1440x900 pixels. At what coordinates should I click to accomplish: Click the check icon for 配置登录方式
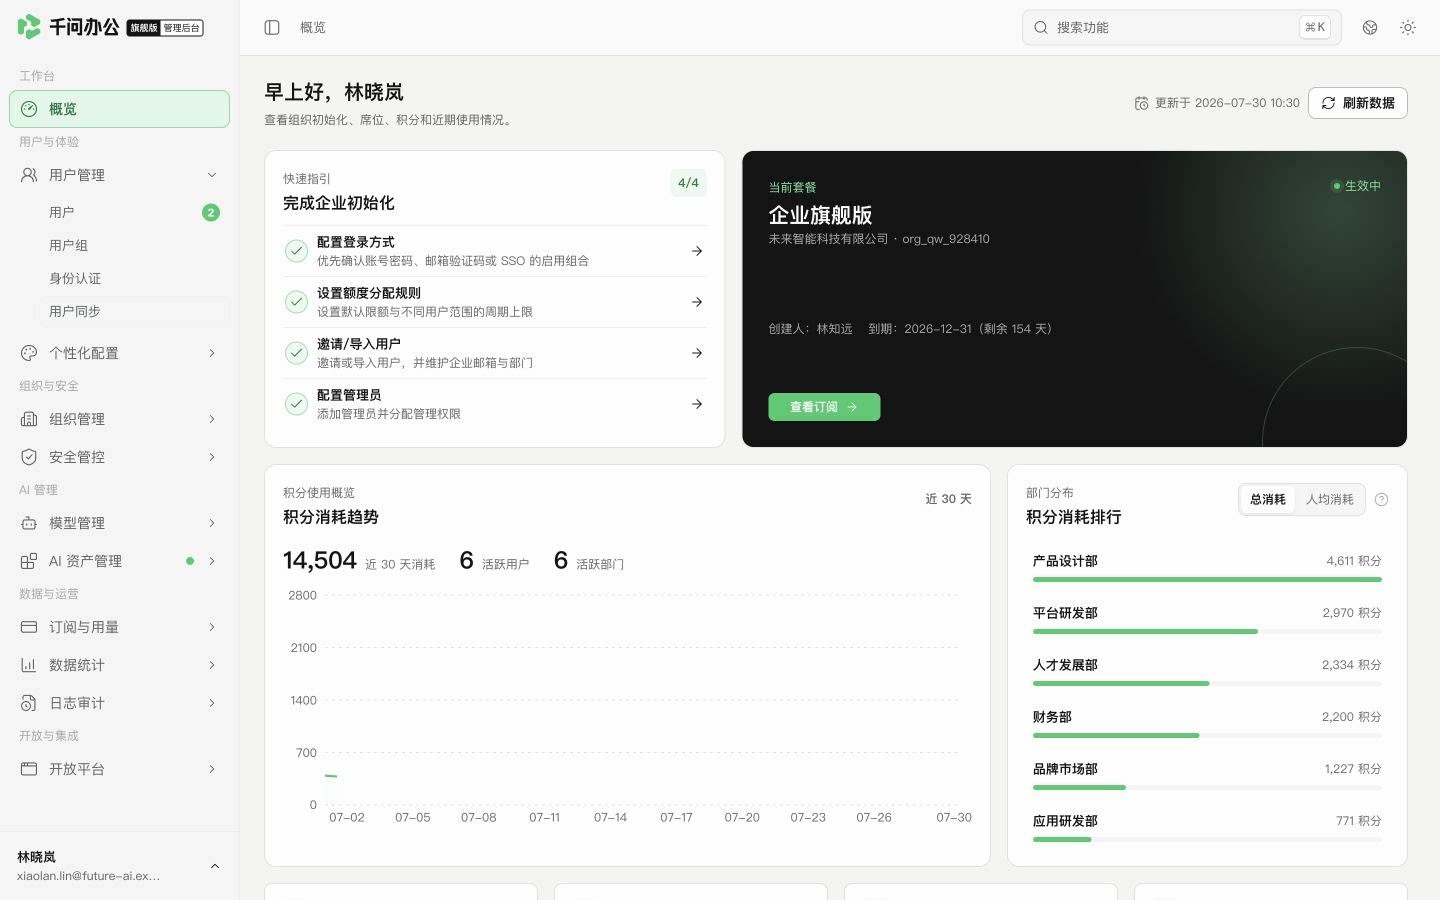coord(296,251)
